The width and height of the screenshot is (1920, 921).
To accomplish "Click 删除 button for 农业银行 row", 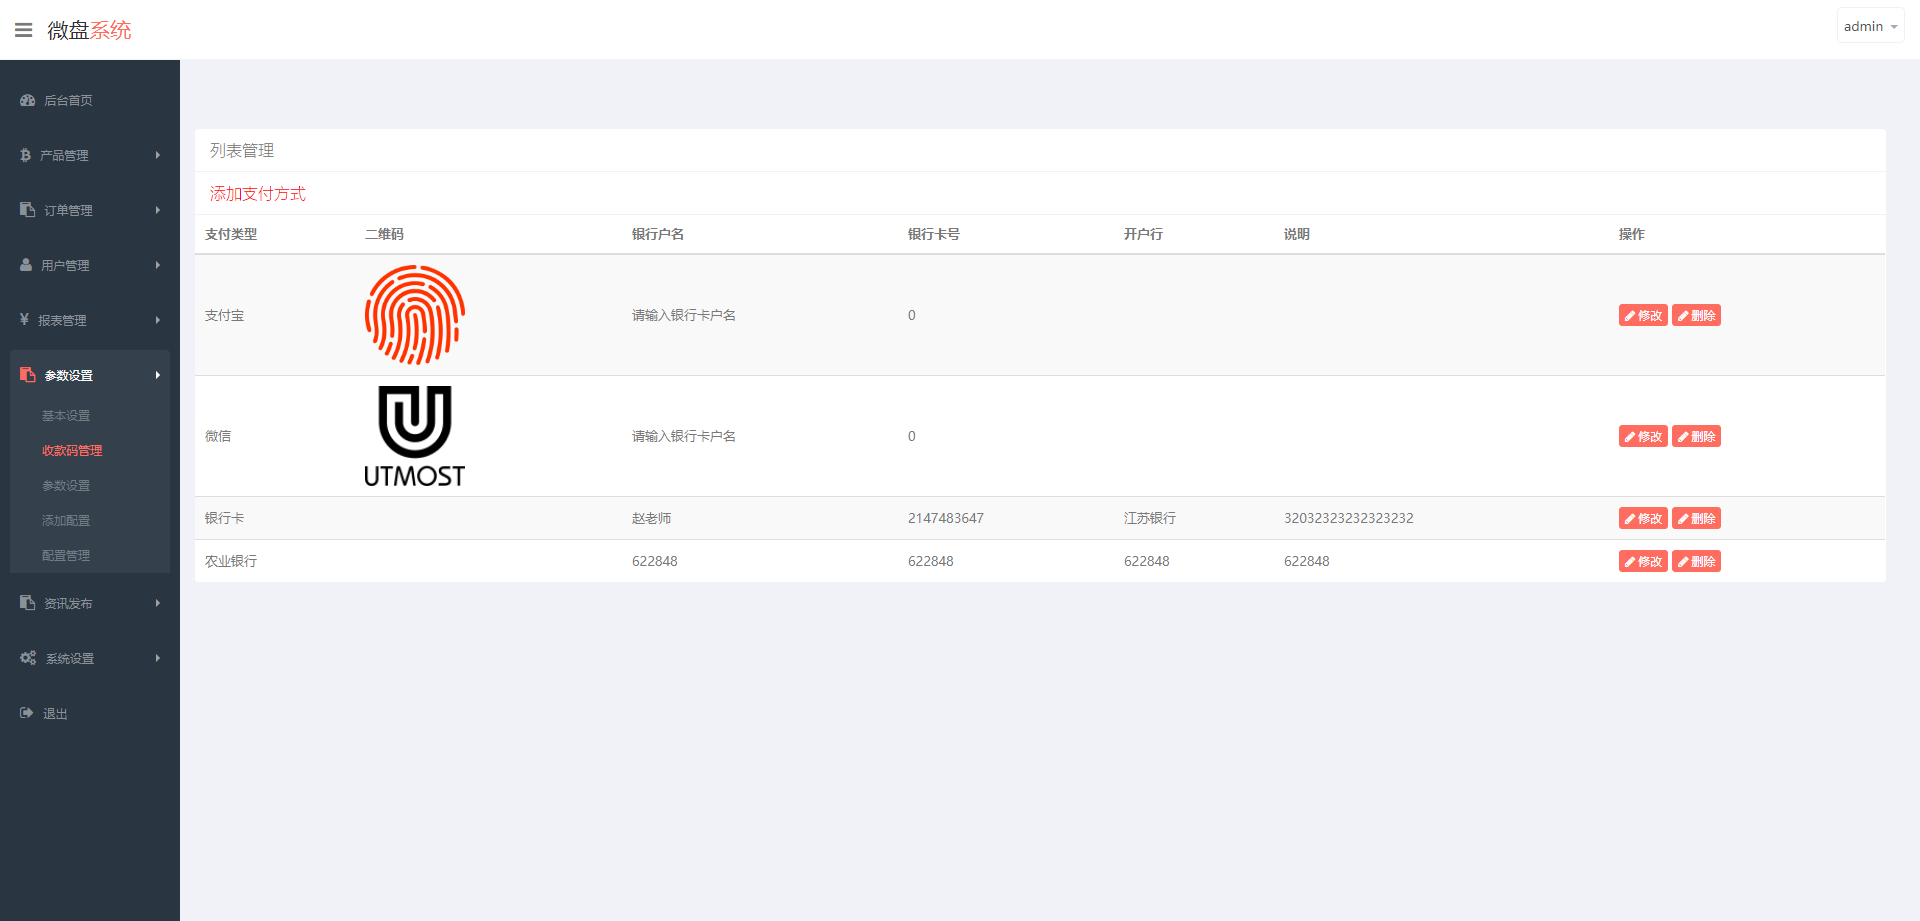I will 1696,562.
